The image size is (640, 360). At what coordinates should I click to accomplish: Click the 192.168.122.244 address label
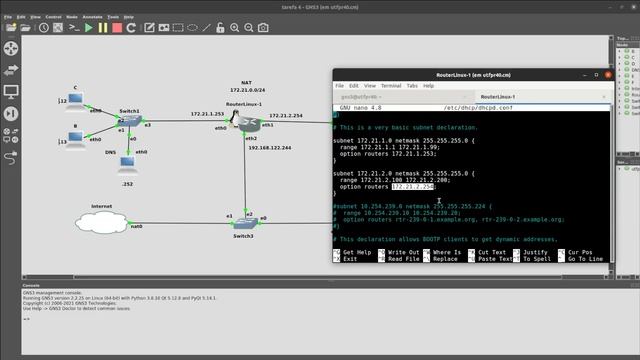[270, 148]
